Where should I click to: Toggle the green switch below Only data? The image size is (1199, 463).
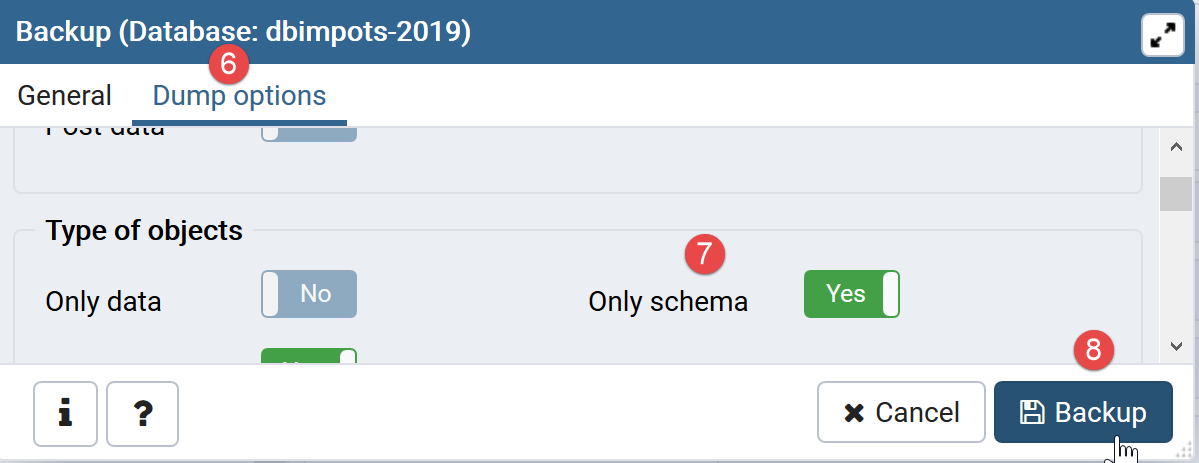[x=309, y=357]
